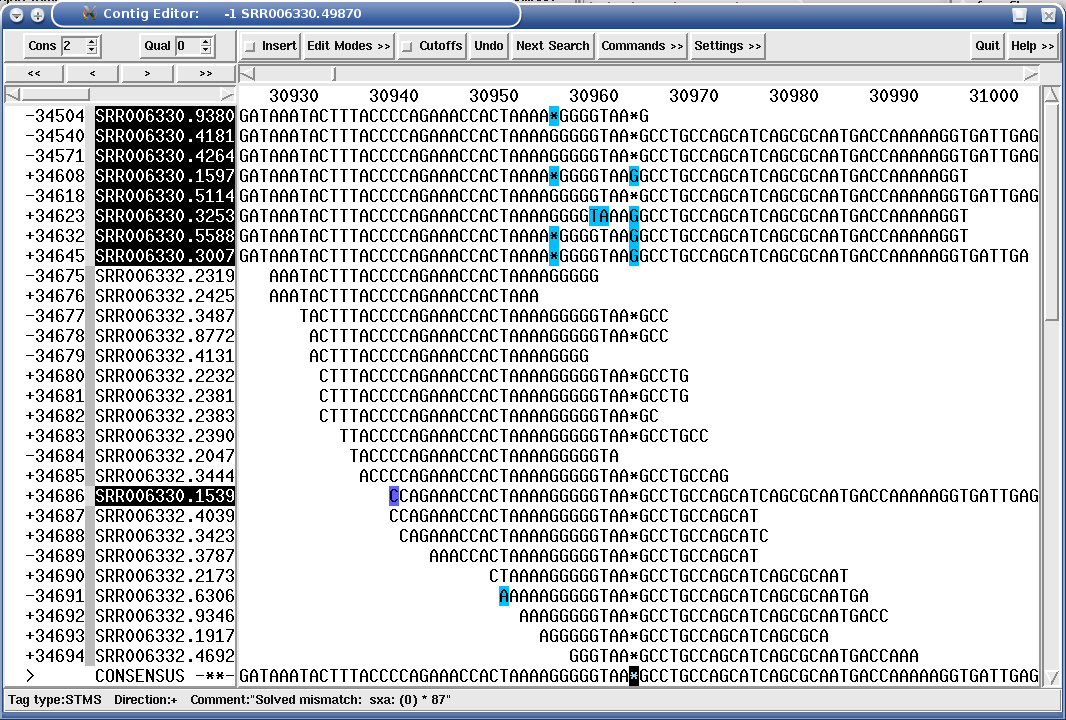The width and height of the screenshot is (1066, 720).
Task: Click the horizontal sequence scrollbar thumb
Action: point(333,73)
